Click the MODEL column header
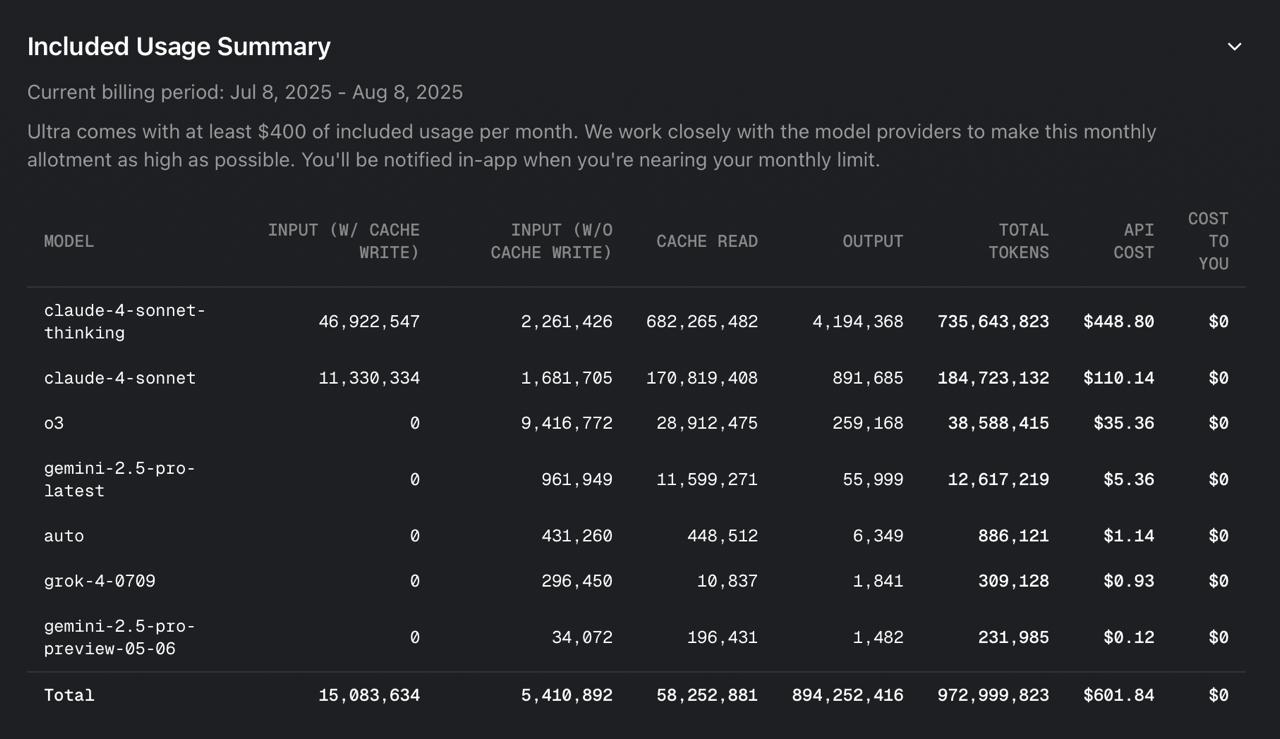Viewport: 1280px width, 739px height. click(x=69, y=241)
